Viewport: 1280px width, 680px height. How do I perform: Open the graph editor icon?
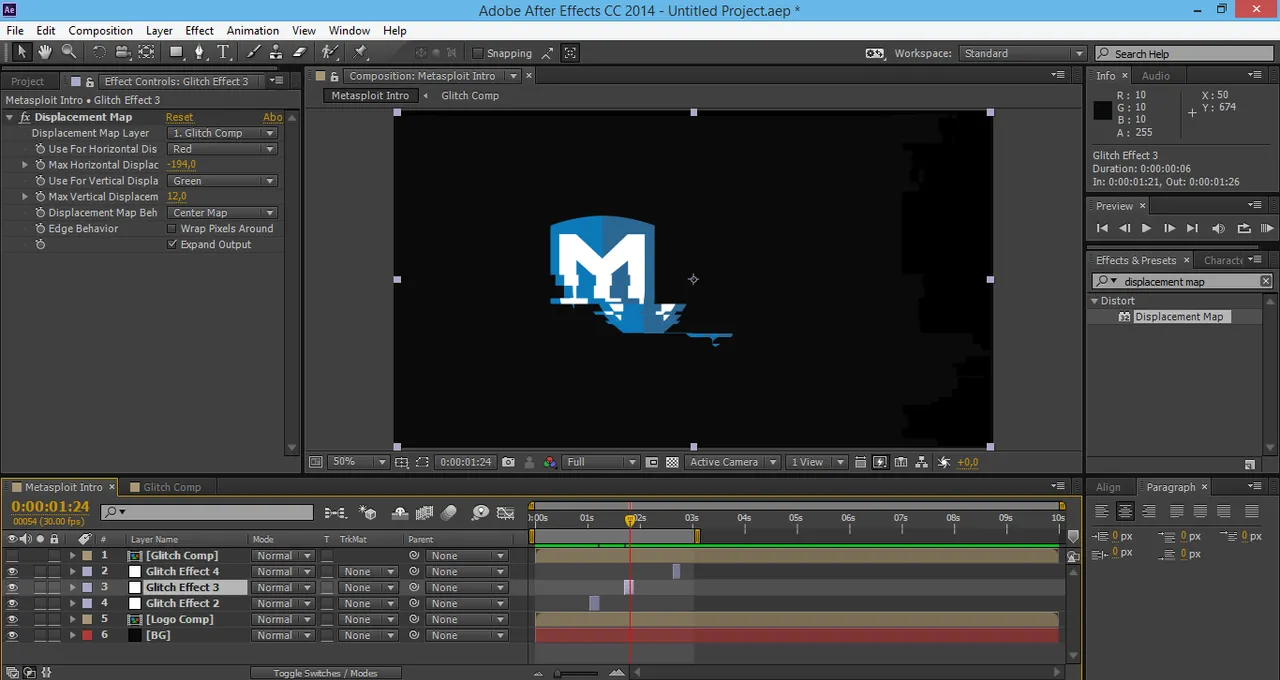tap(507, 513)
